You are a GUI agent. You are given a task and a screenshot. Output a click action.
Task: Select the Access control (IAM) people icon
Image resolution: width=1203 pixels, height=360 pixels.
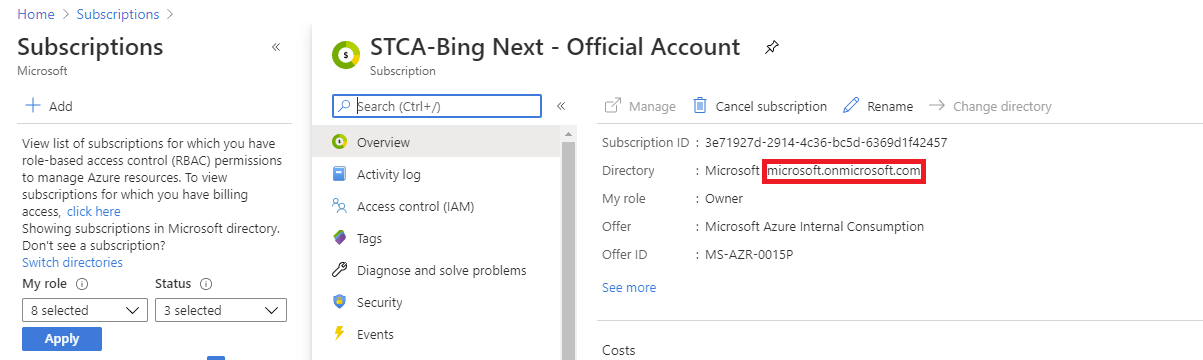(339, 206)
